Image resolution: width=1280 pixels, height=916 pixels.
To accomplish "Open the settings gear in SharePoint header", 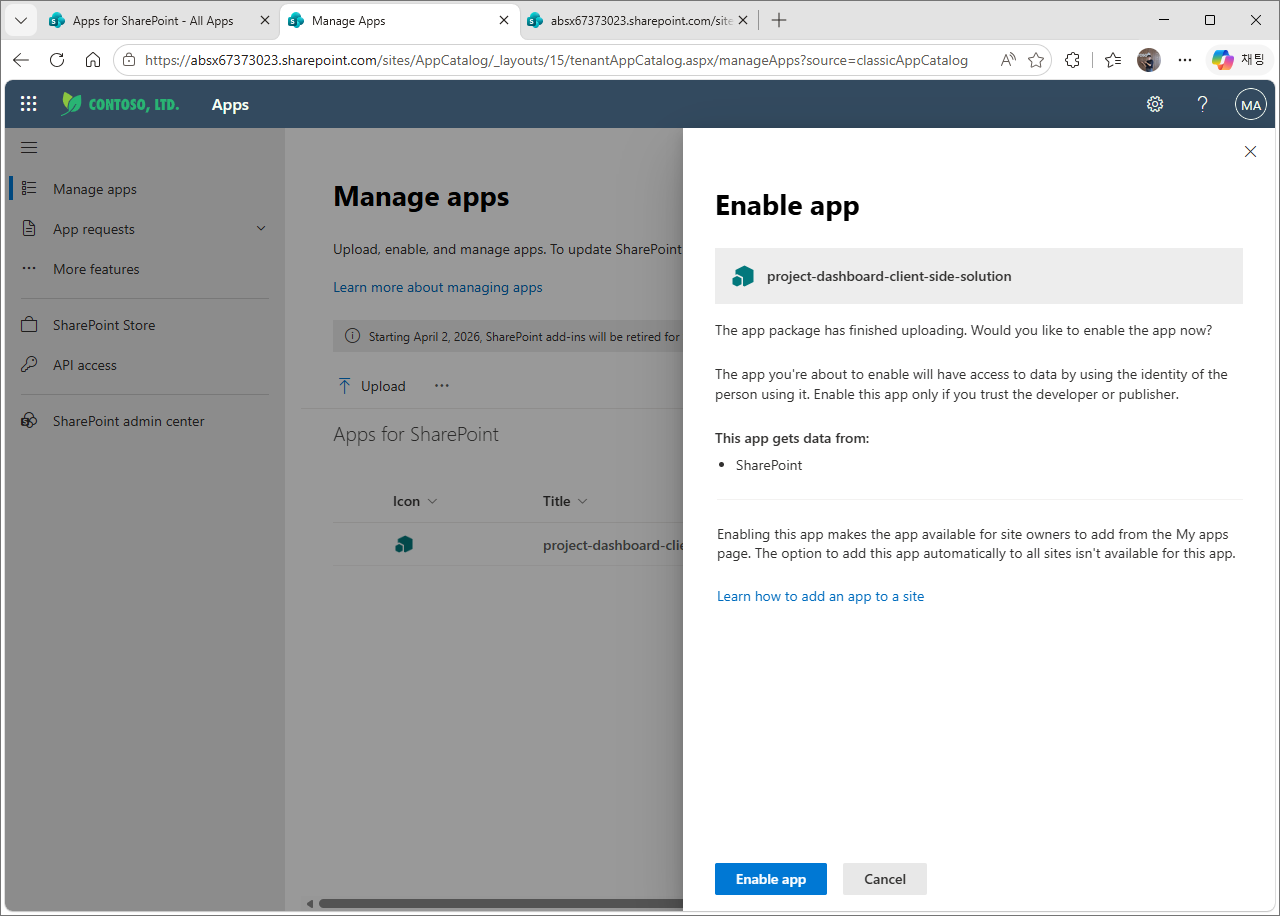I will click(1155, 104).
